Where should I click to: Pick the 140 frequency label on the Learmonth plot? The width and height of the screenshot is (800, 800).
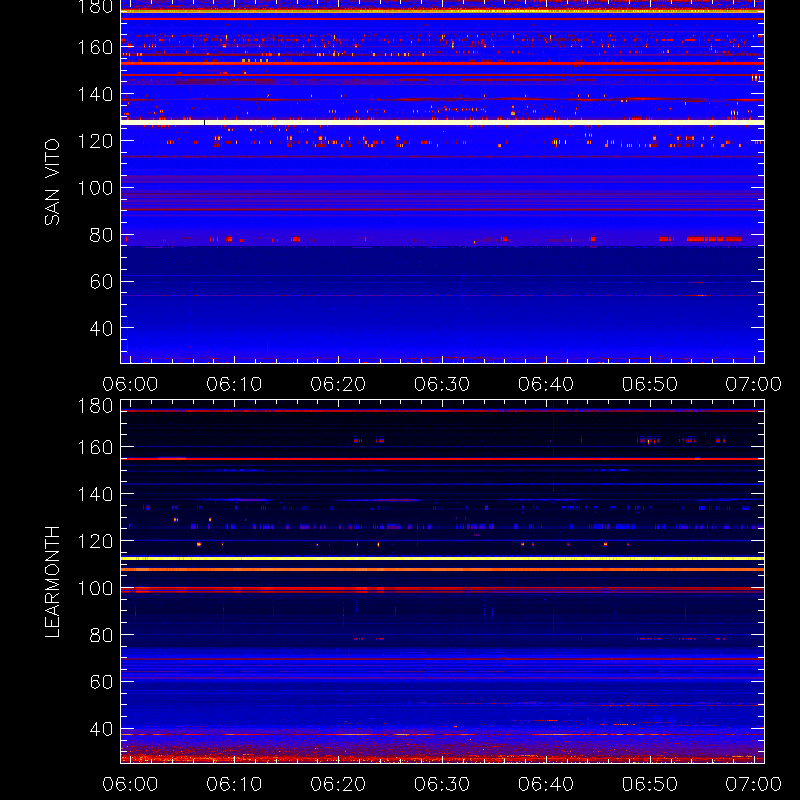click(95, 494)
